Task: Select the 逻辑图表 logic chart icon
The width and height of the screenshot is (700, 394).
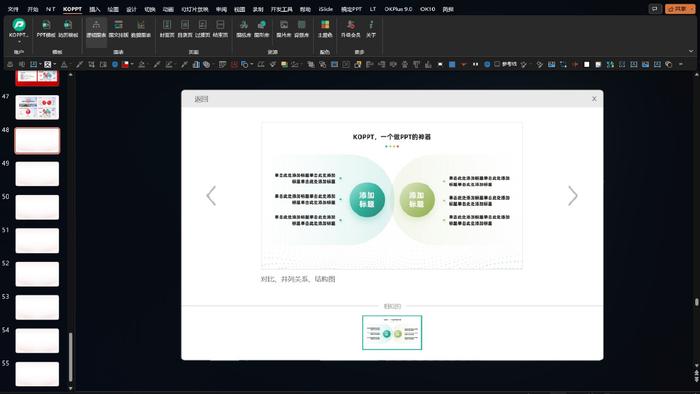Action: (96, 29)
